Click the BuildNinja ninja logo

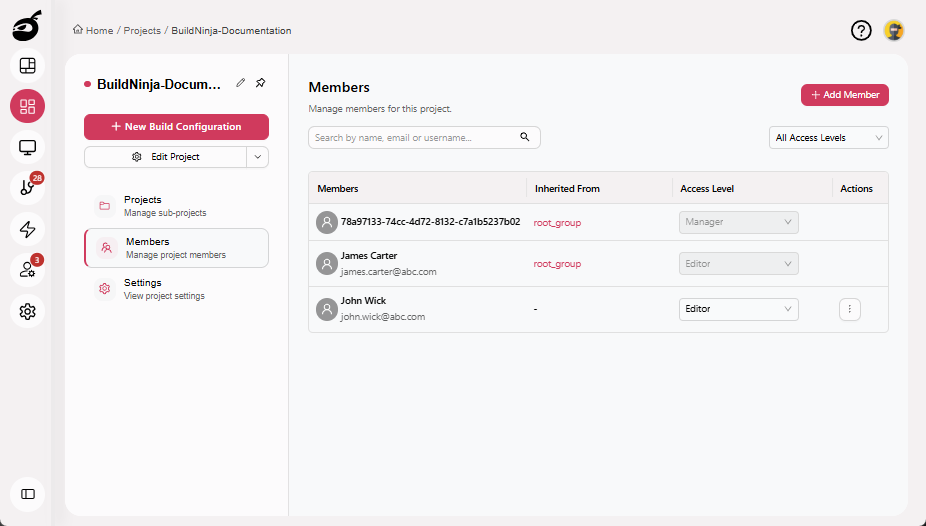[27, 26]
